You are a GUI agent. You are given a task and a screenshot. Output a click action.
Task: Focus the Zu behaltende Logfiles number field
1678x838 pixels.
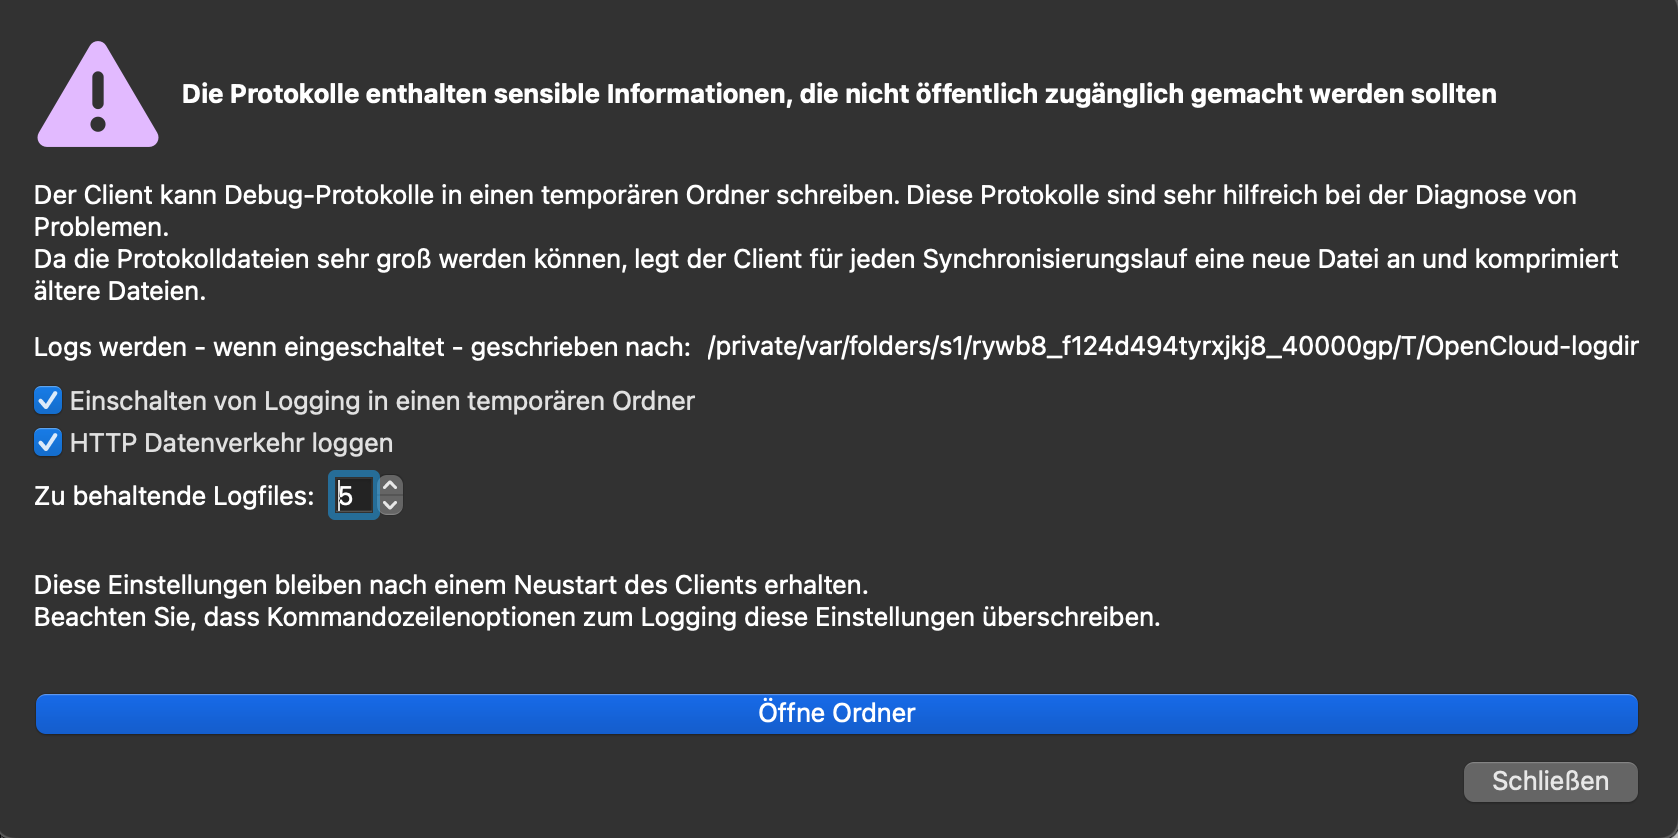click(x=354, y=495)
